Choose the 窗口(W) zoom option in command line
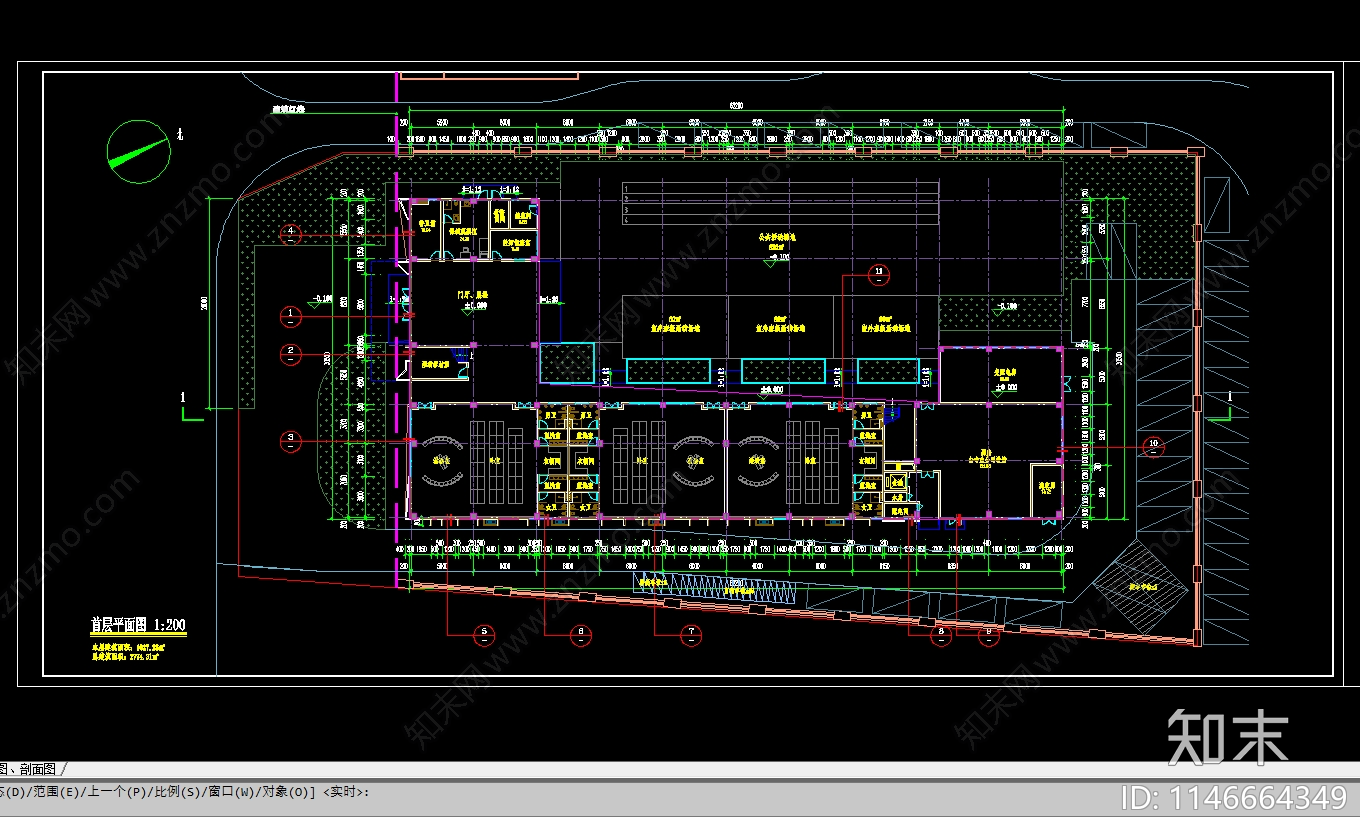The width and height of the screenshot is (1360, 837). [x=229, y=792]
